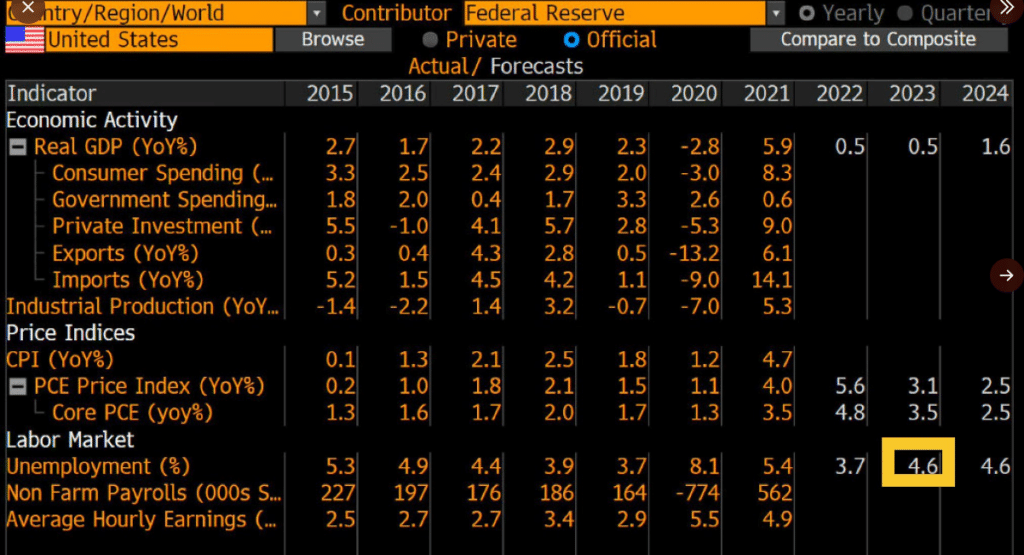Click the Economic Activity section heading
This screenshot has width=1024, height=555.
(92, 120)
